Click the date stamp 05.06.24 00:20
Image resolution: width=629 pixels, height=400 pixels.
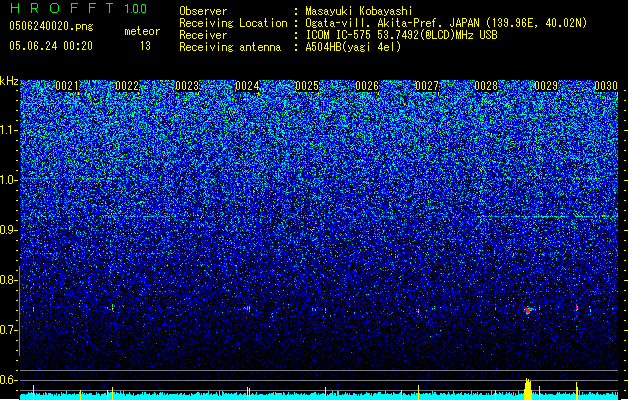(51, 46)
